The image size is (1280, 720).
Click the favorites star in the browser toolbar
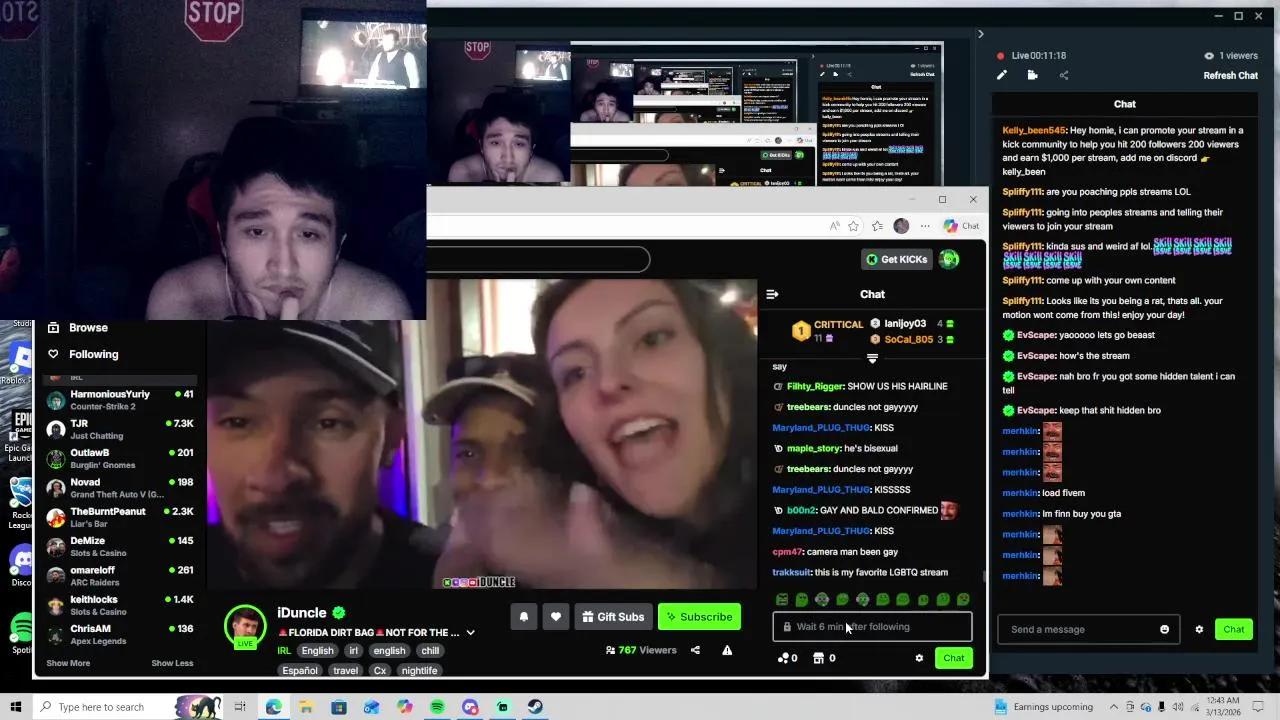point(853,226)
